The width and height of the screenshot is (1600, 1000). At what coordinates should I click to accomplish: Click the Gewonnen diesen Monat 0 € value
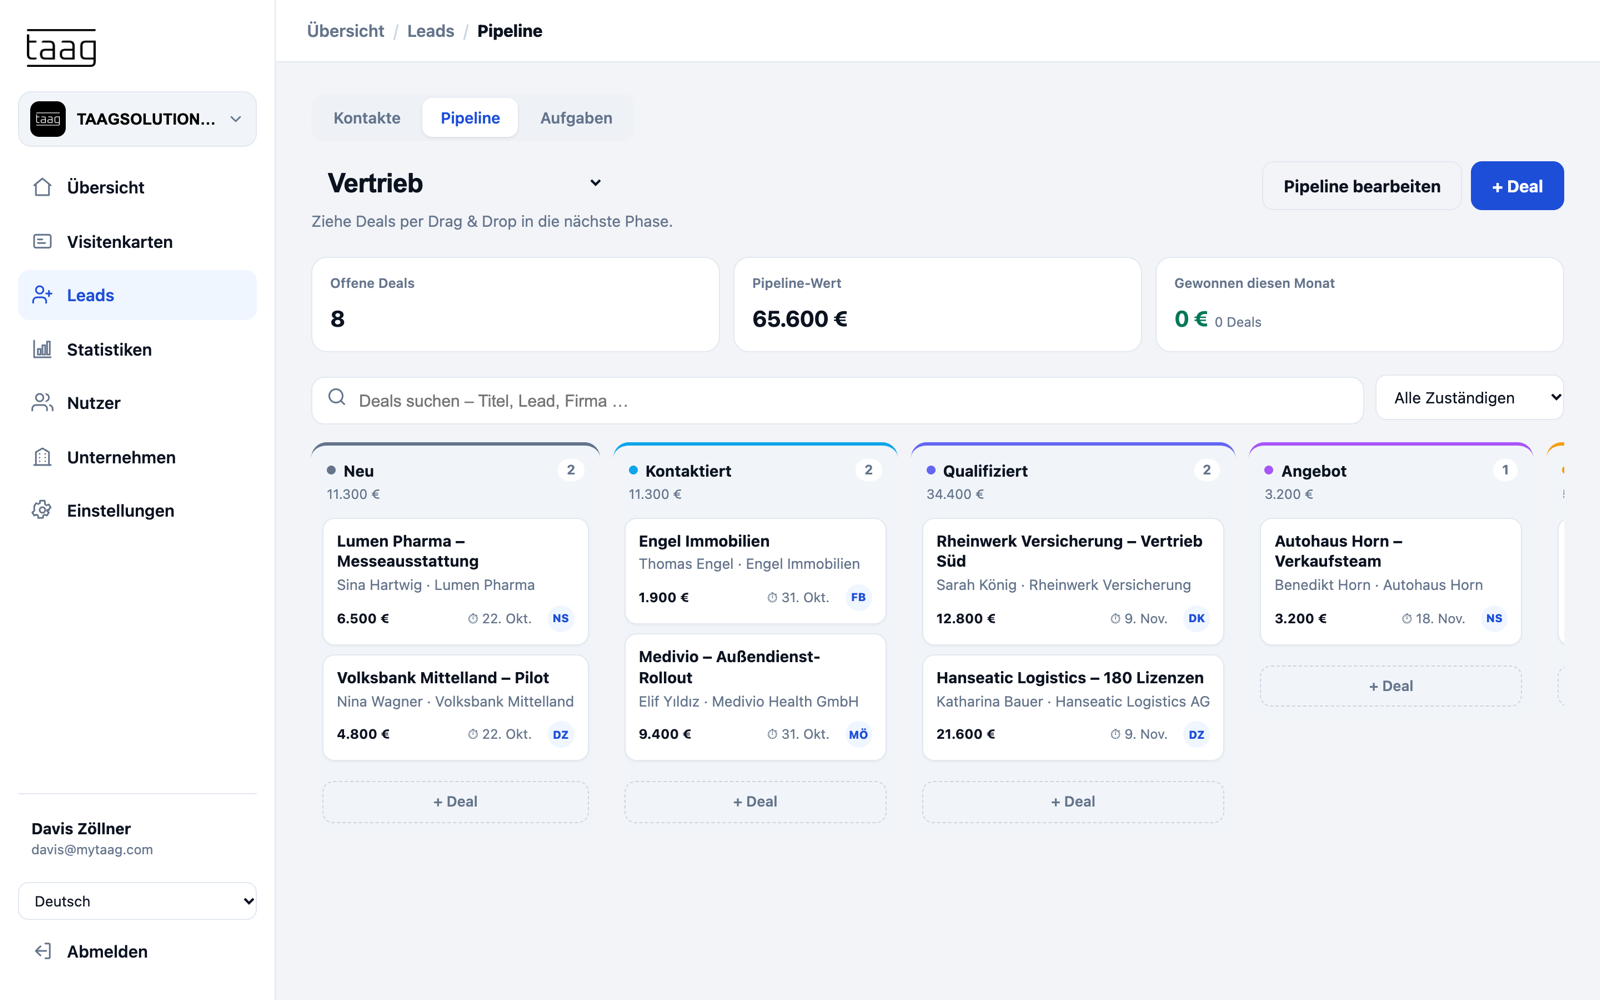tap(1191, 319)
